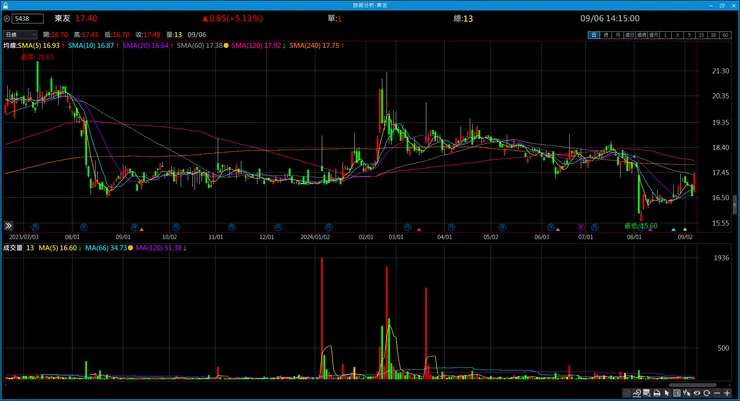Image resolution: width=740 pixels, height=401 pixels.
Task: Click the refresh circle icon in bottom toolbar
Action: pos(706,393)
